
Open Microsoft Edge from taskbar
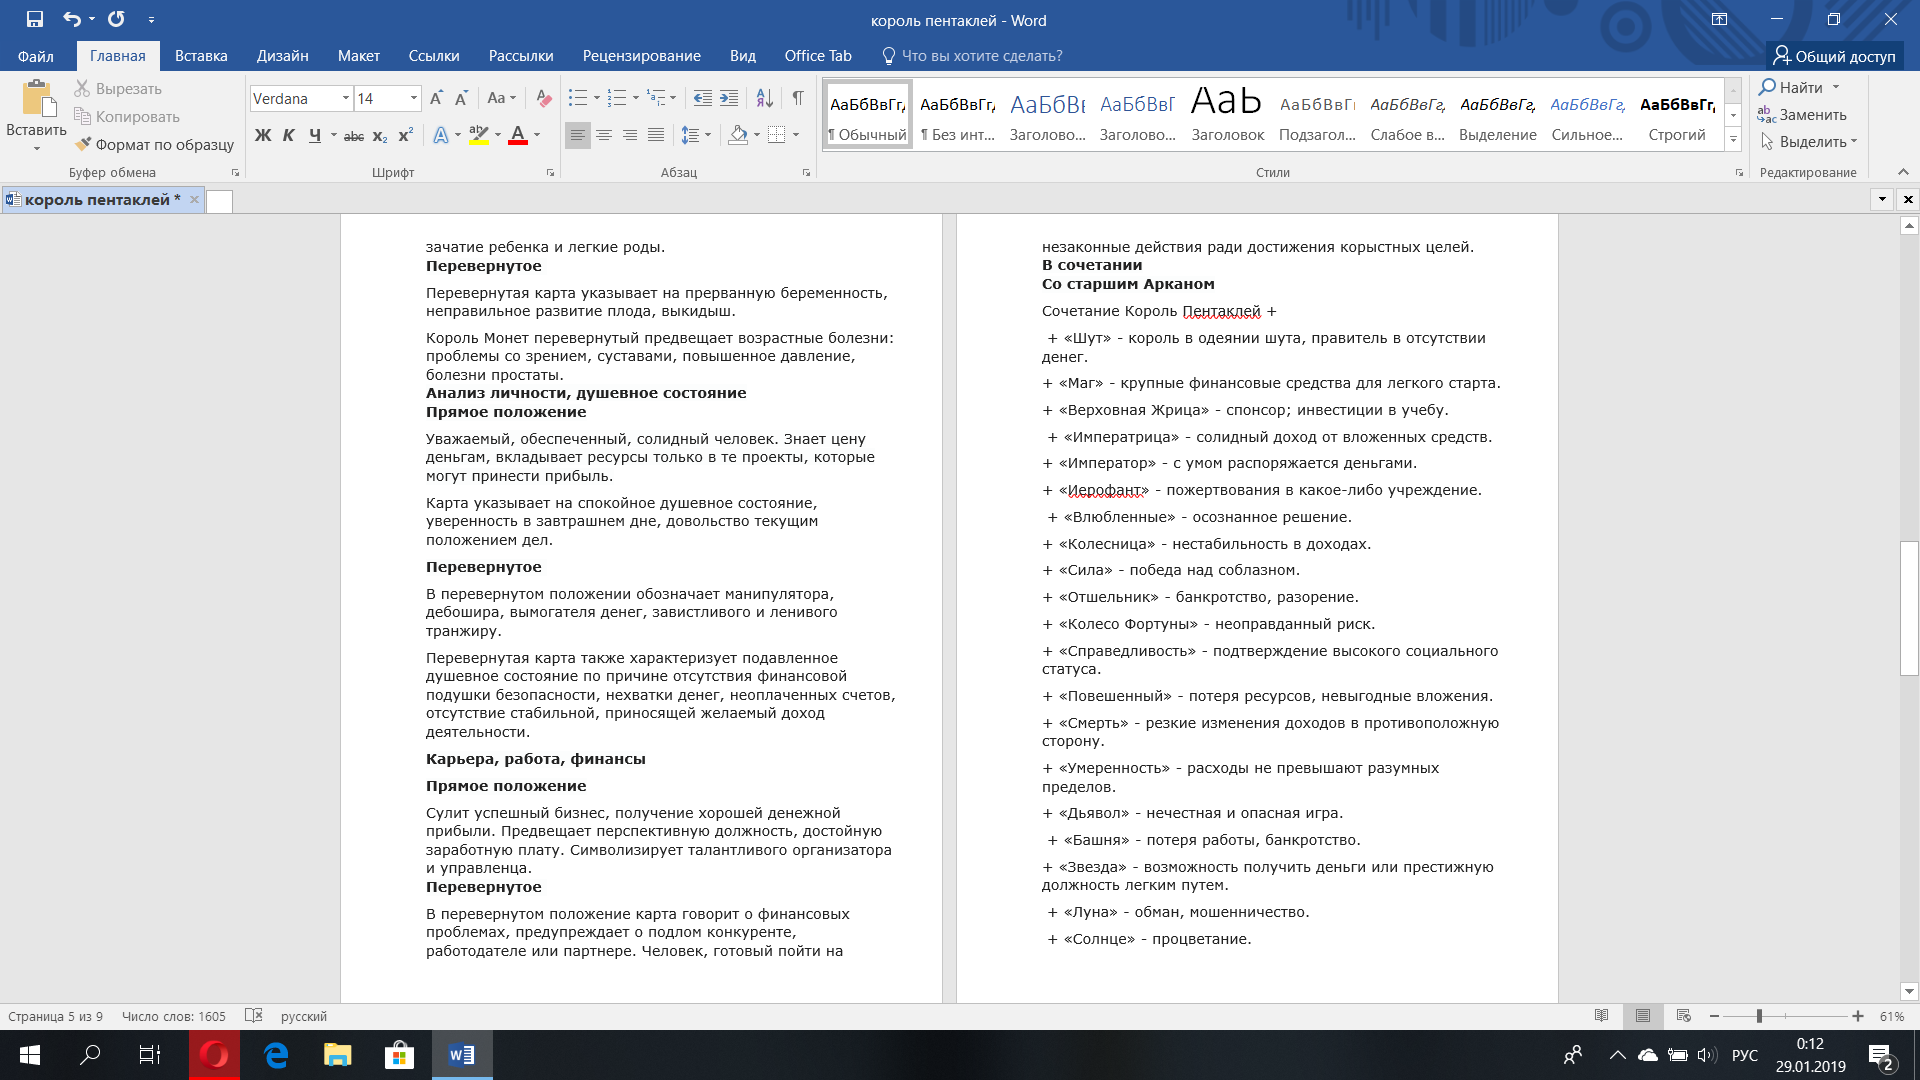pos(276,1055)
